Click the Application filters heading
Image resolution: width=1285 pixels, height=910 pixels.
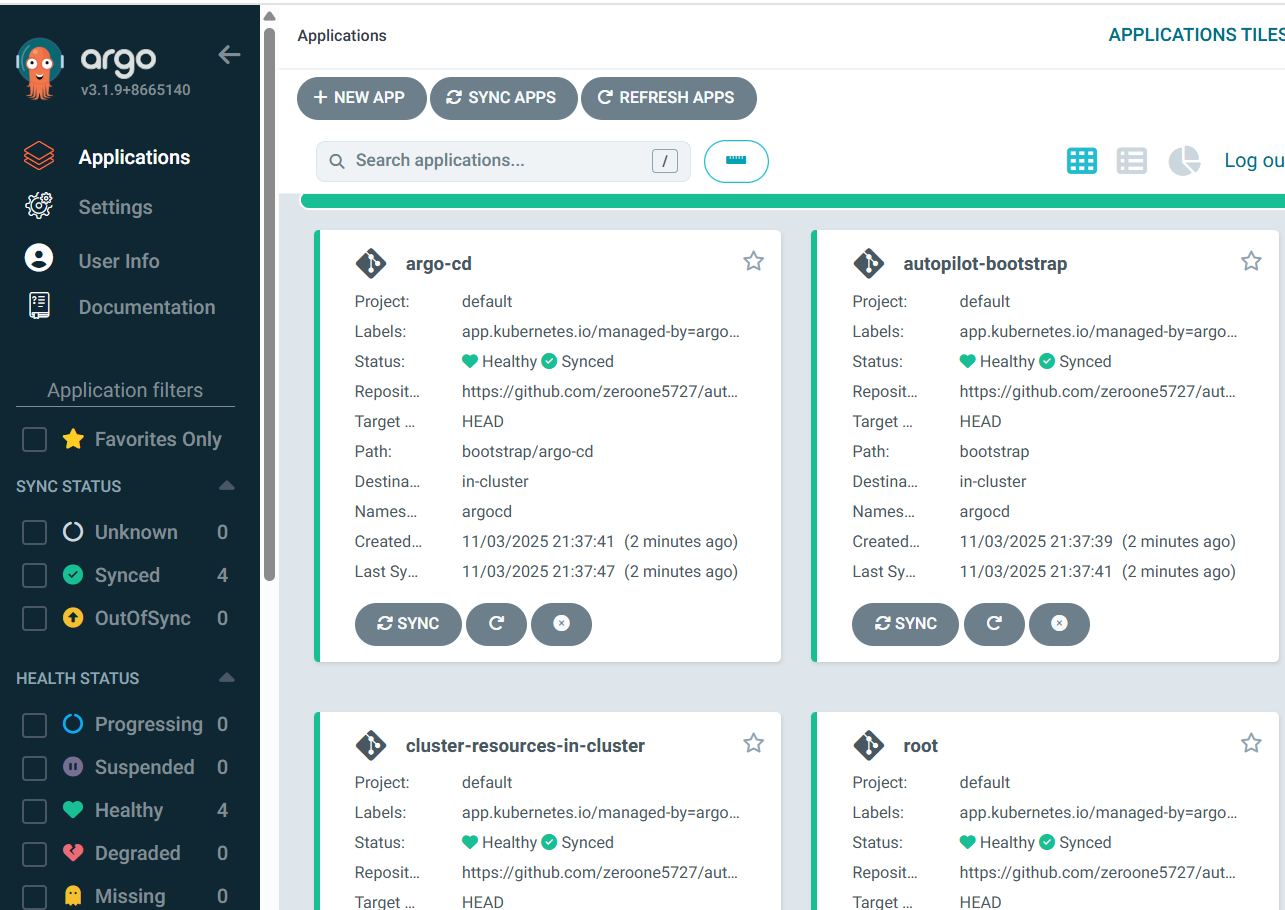click(x=125, y=390)
